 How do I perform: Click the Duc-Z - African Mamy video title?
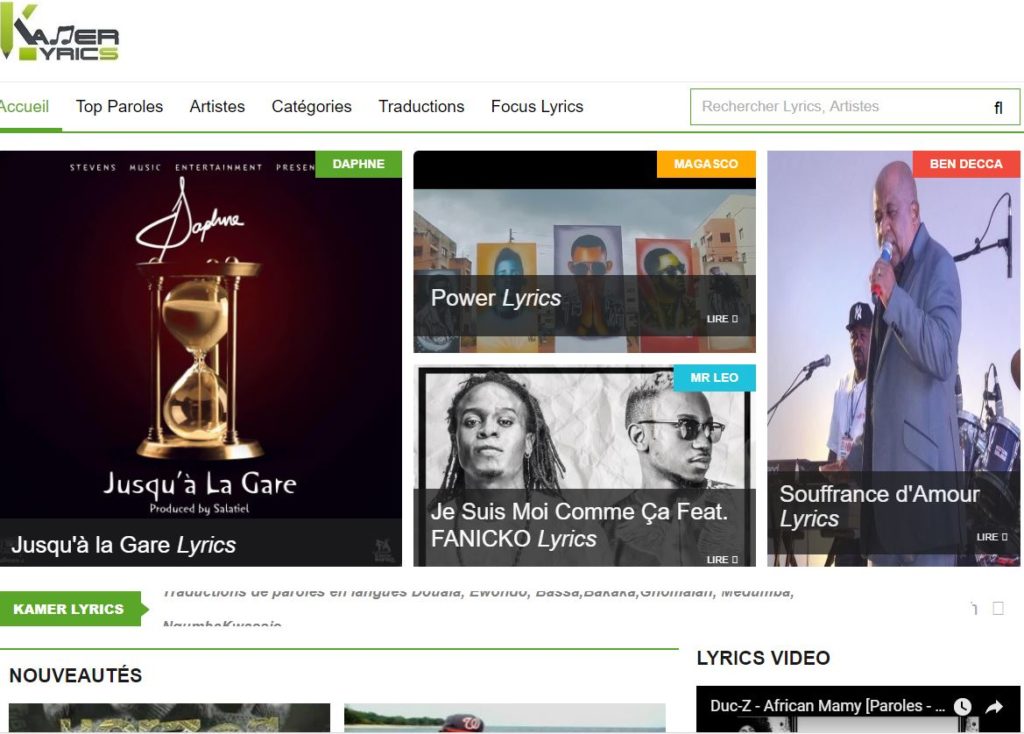coord(827,706)
